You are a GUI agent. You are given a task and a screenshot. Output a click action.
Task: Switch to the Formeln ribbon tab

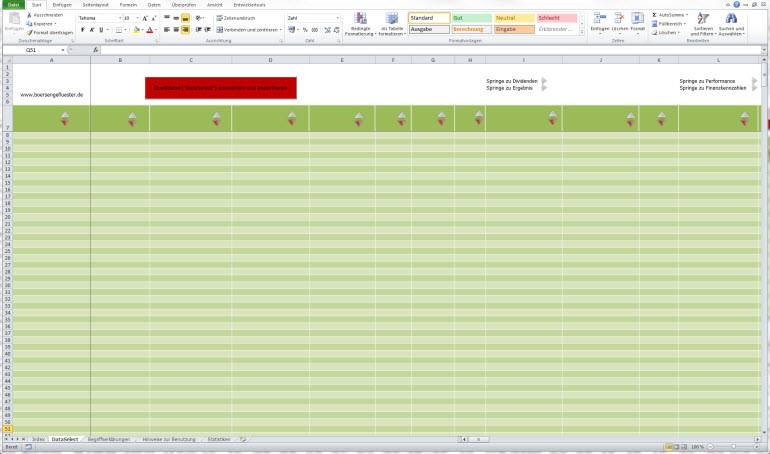point(128,5)
